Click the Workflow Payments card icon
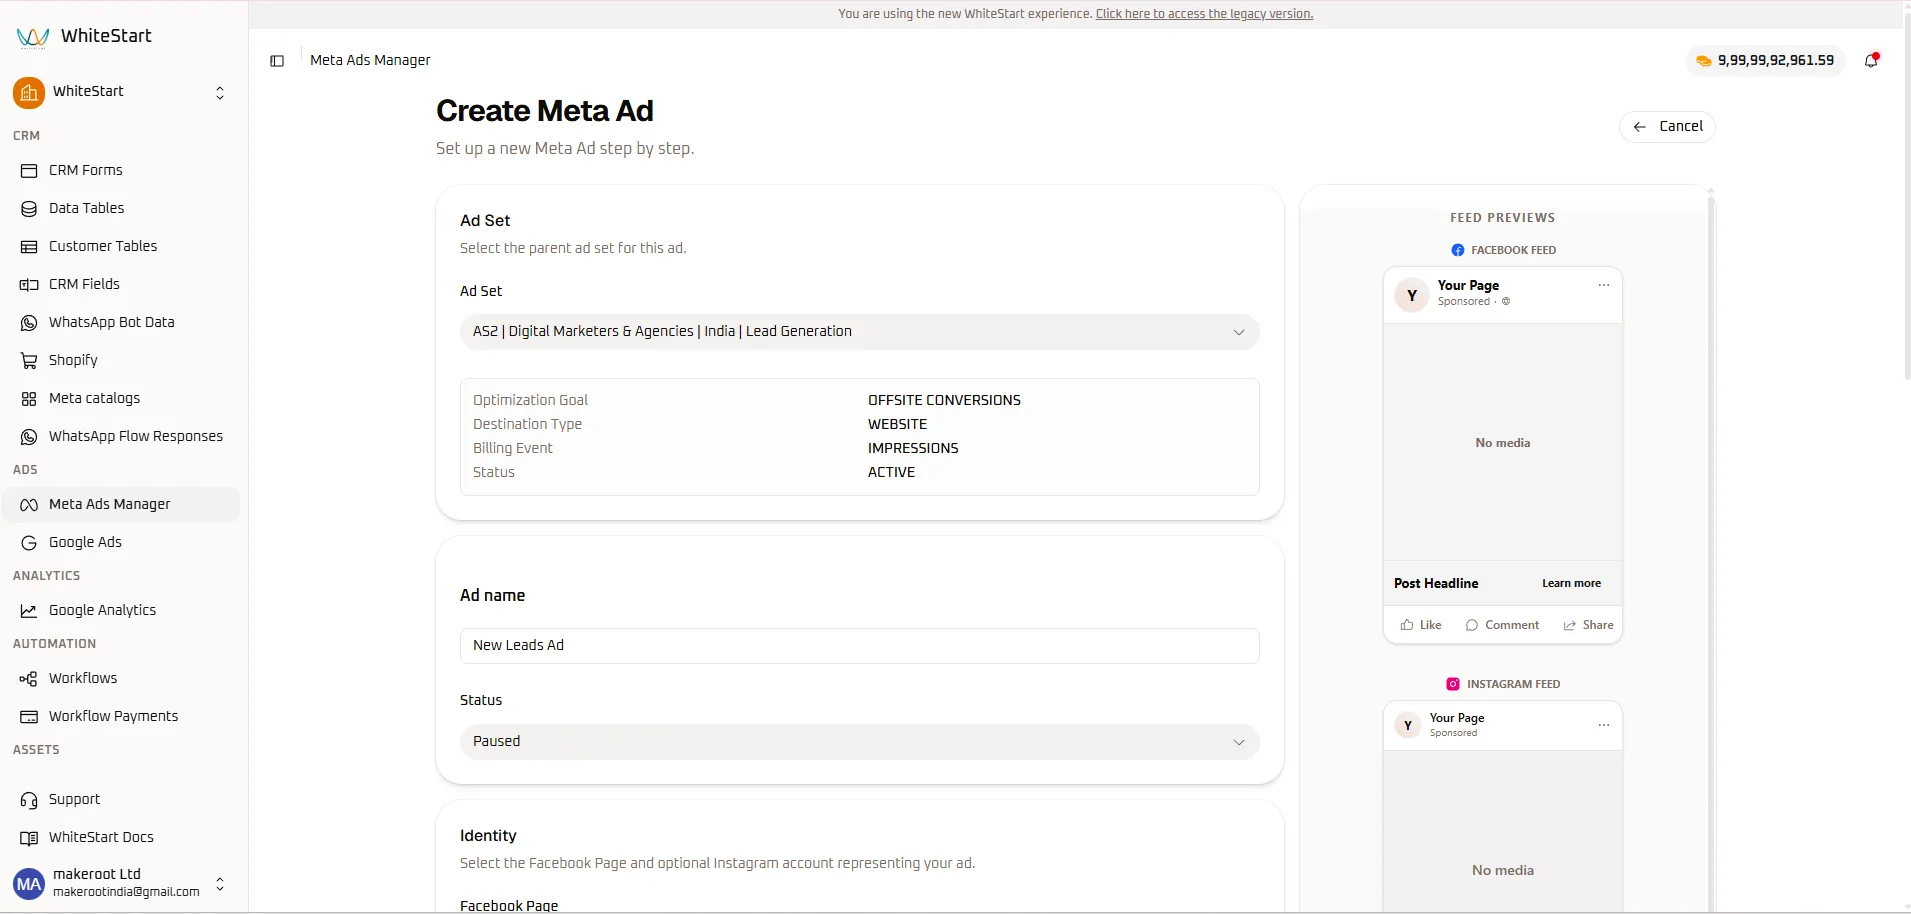 click(29, 717)
